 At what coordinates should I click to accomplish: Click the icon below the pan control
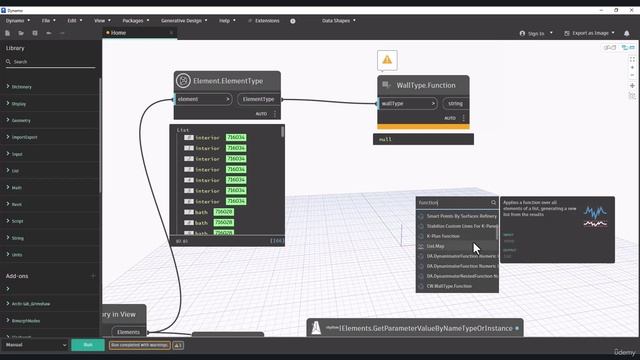[x=632, y=96]
